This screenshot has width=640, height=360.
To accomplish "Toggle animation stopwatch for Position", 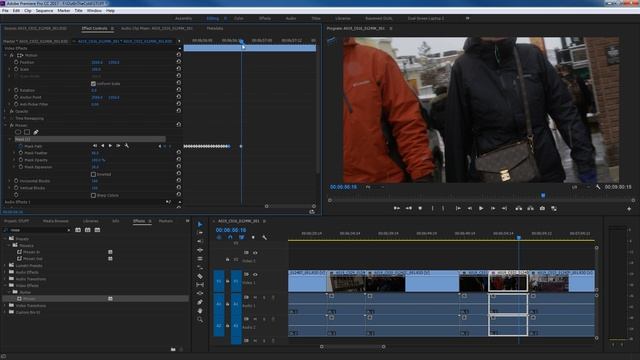I will pyautogui.click(x=16, y=62).
